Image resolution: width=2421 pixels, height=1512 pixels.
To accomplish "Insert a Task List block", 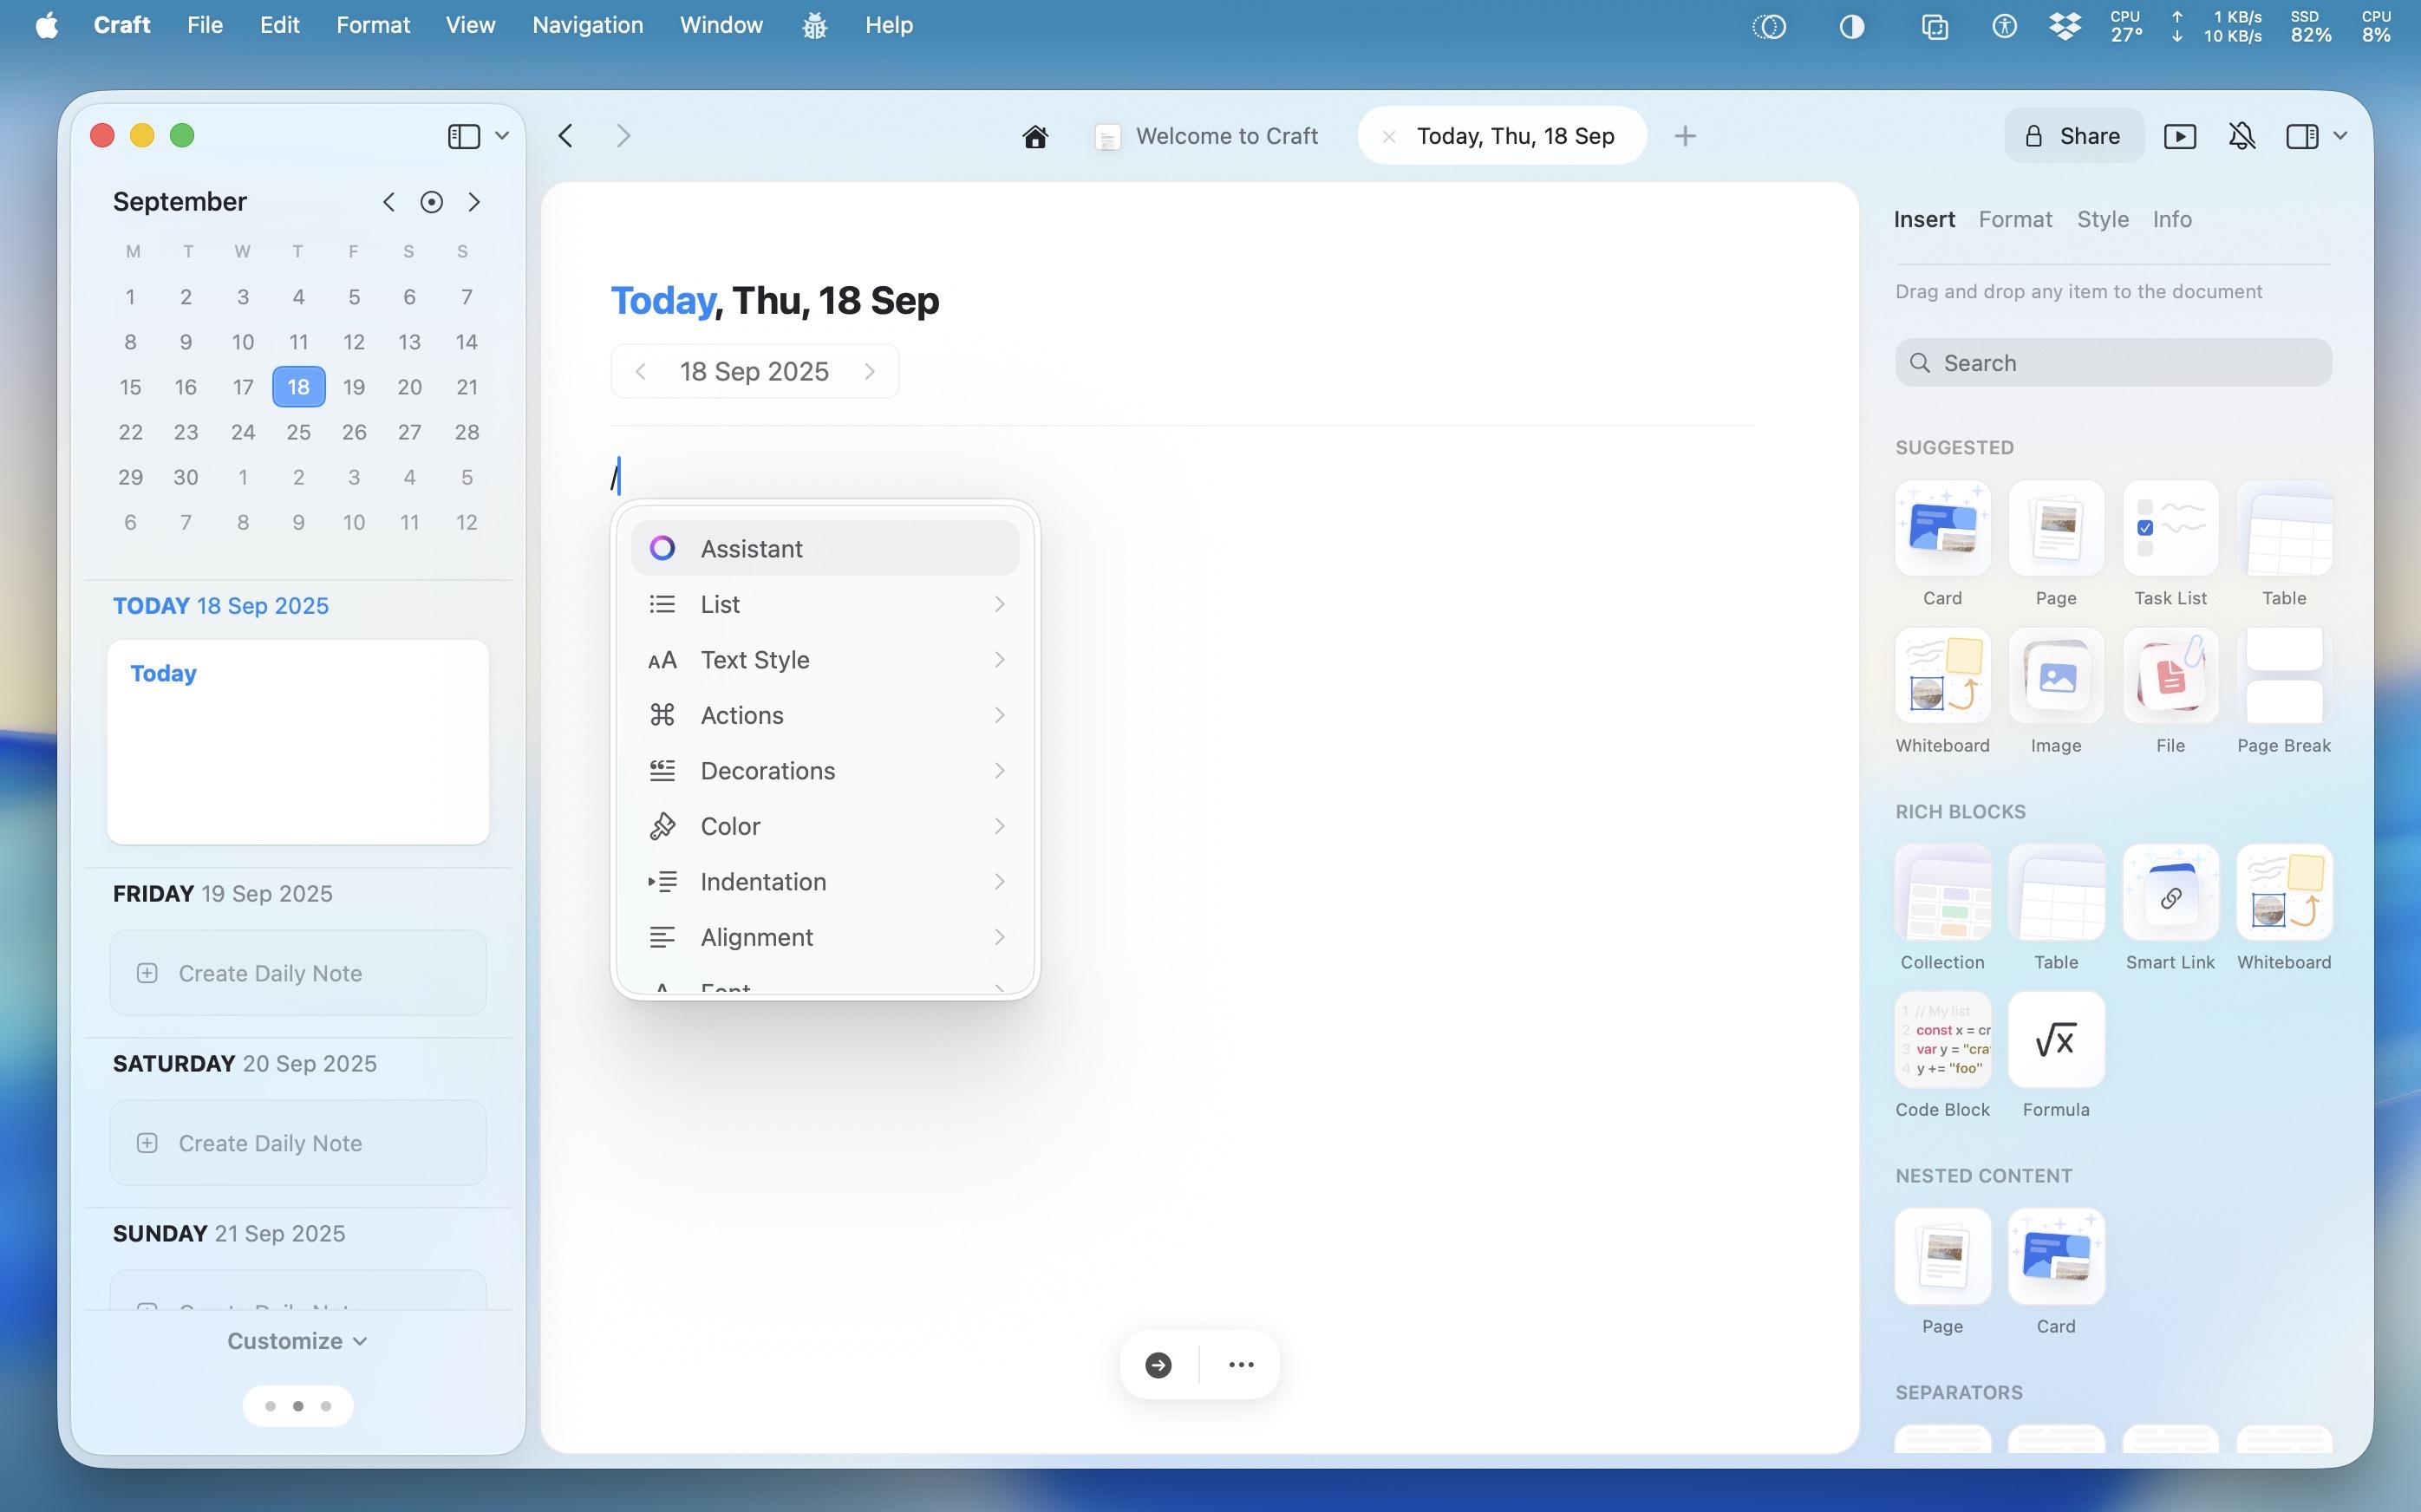I will click(x=2170, y=528).
